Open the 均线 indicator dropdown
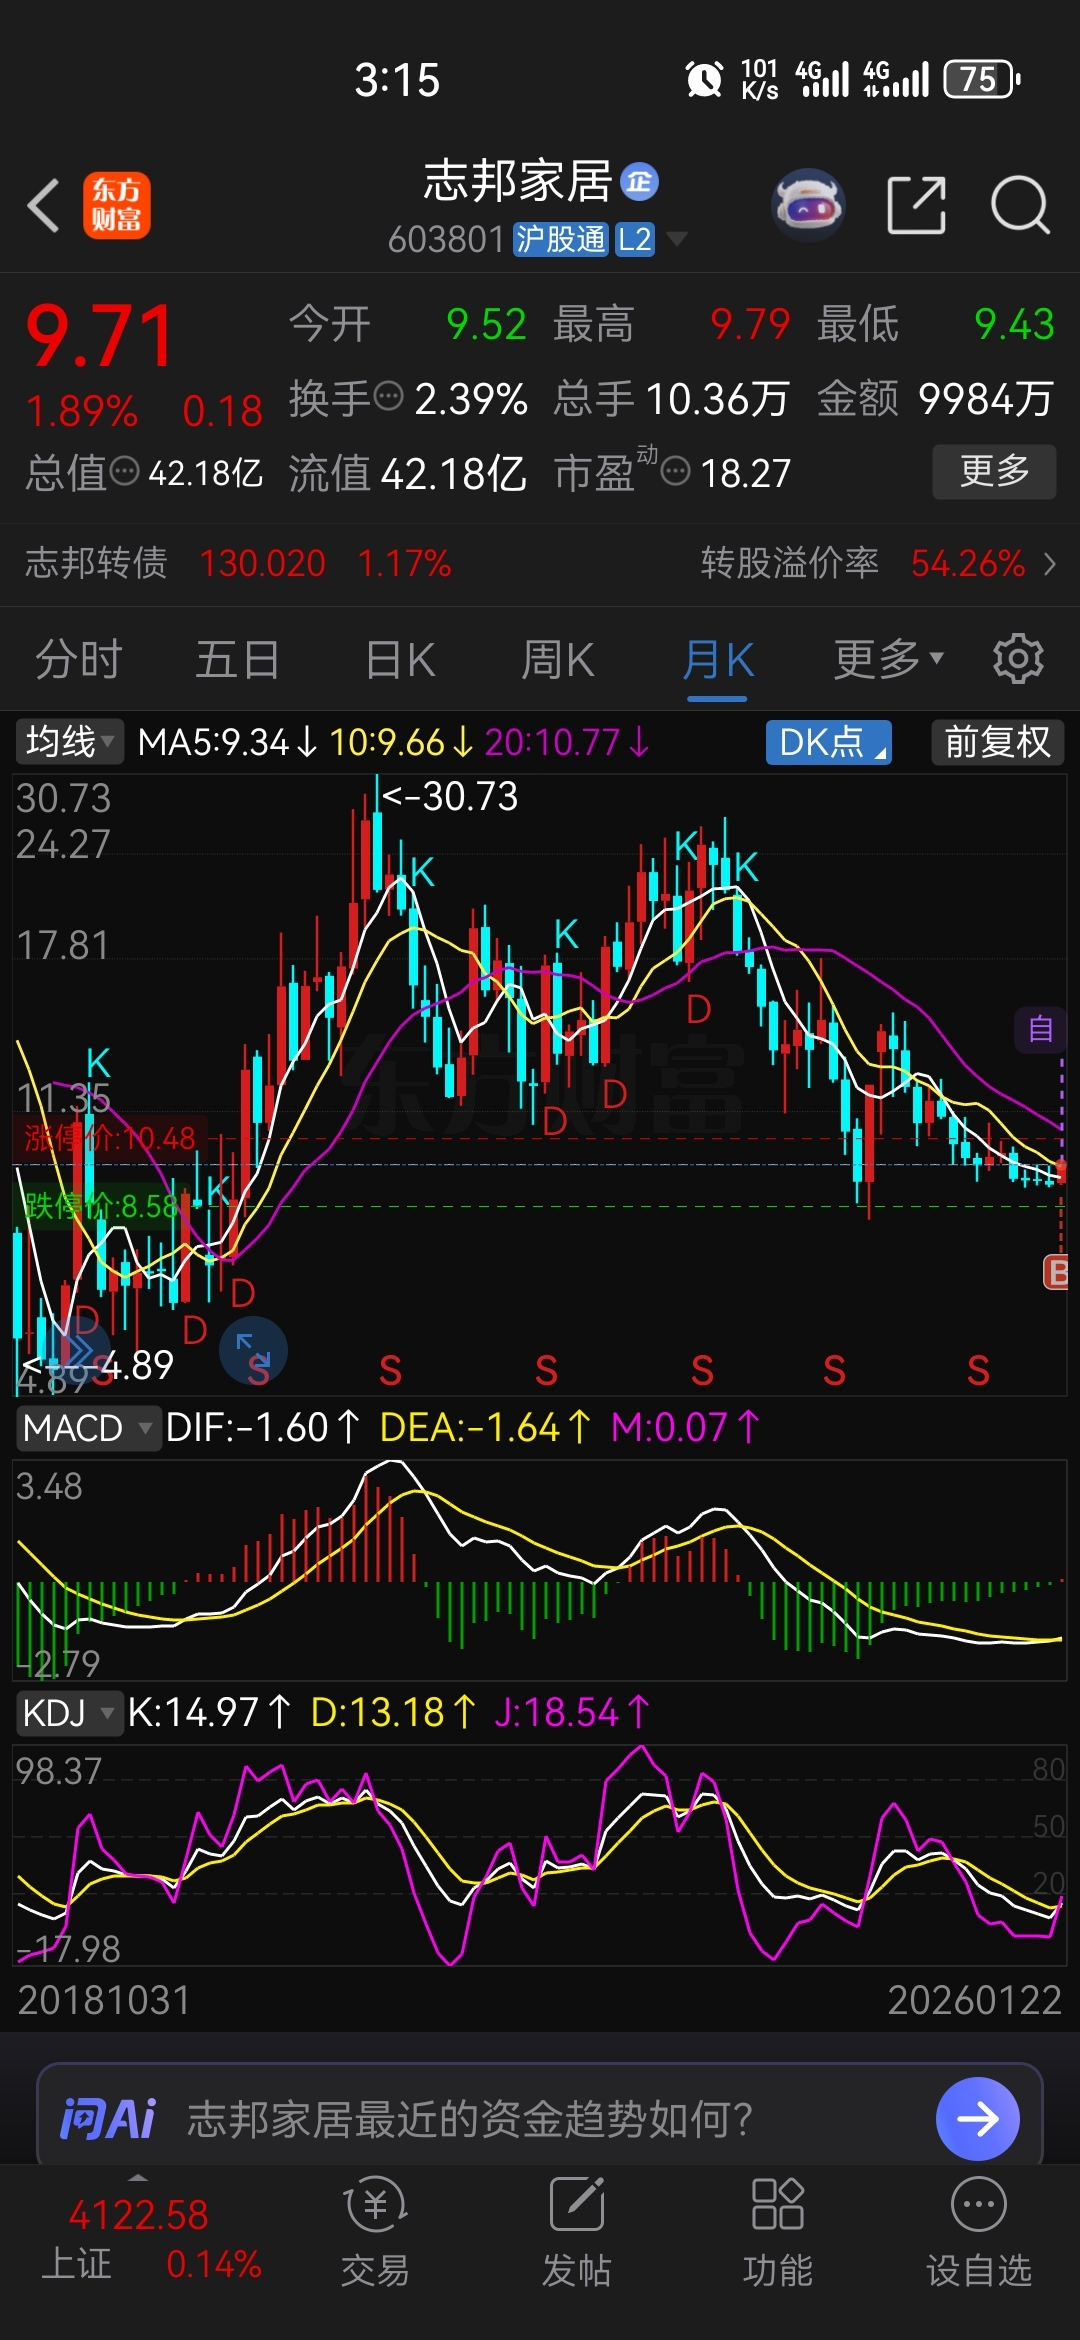The height and width of the screenshot is (2340, 1080). [x=68, y=742]
